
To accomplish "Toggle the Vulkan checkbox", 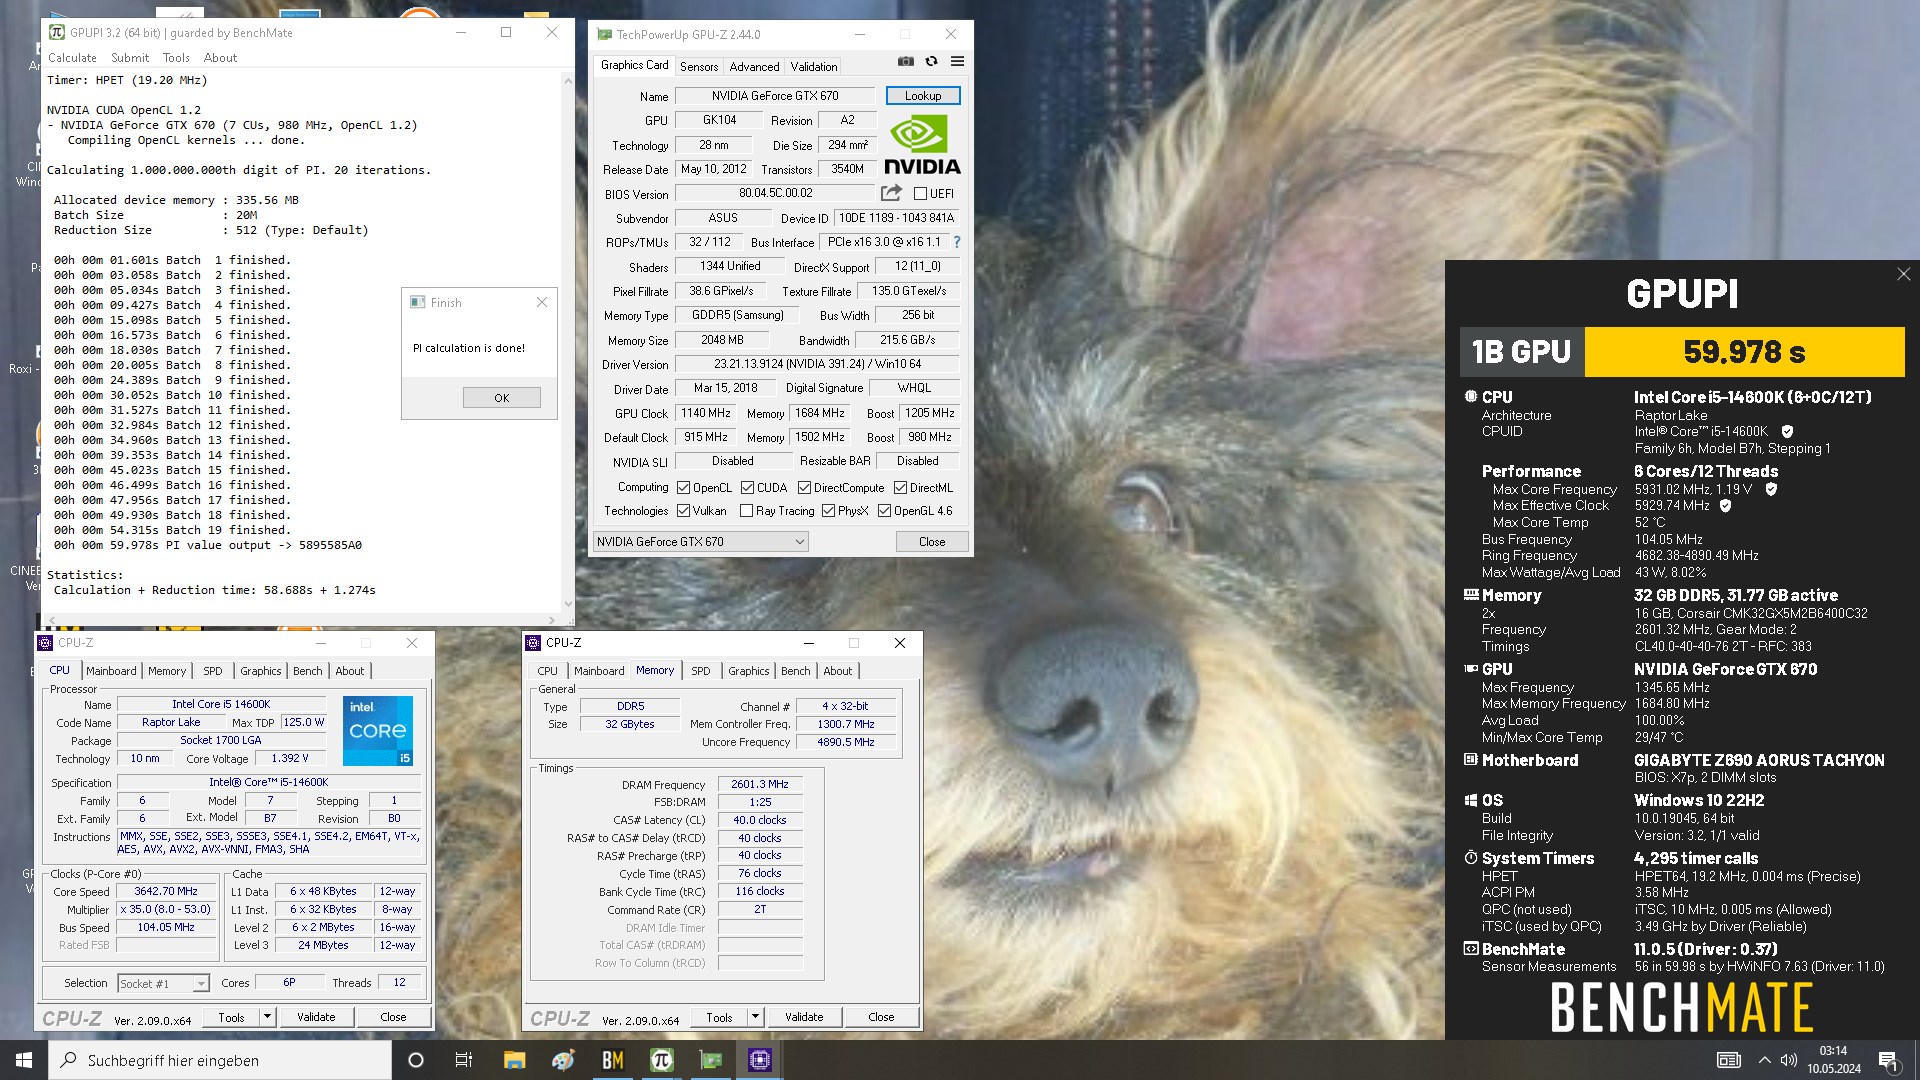I will tap(683, 511).
